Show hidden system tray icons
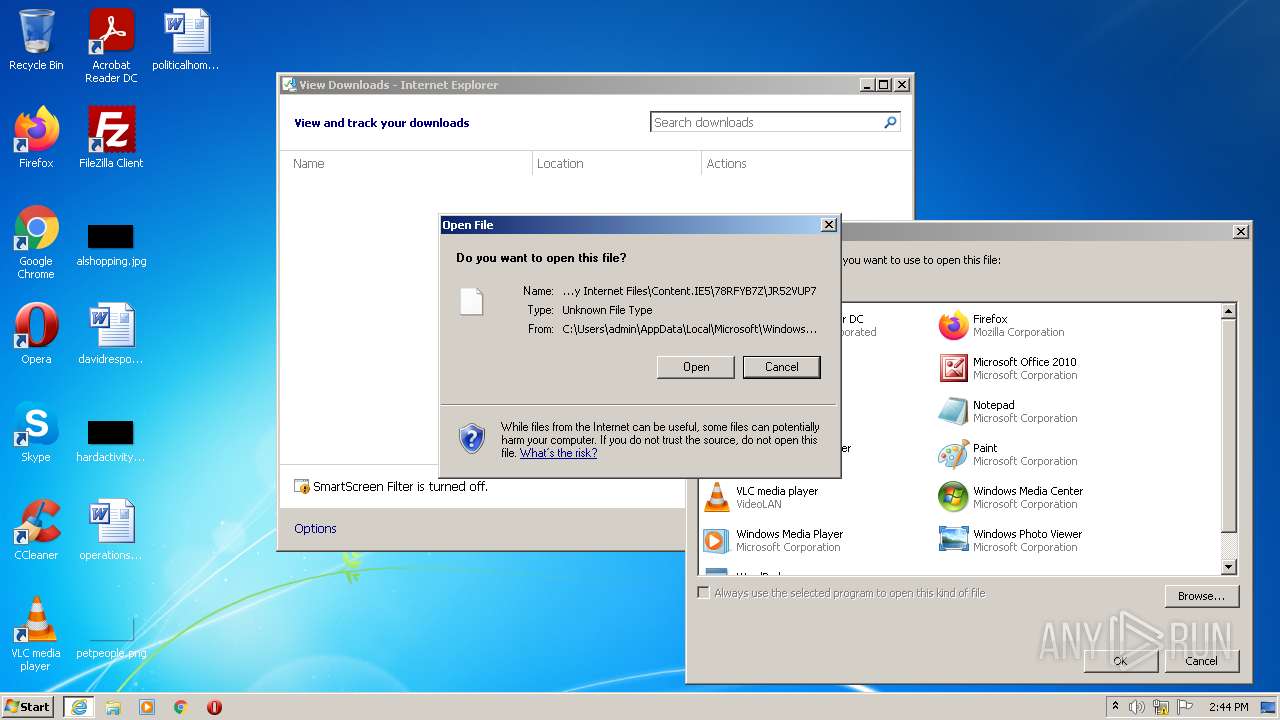Image resolution: width=1280 pixels, height=720 pixels. (x=1115, y=707)
